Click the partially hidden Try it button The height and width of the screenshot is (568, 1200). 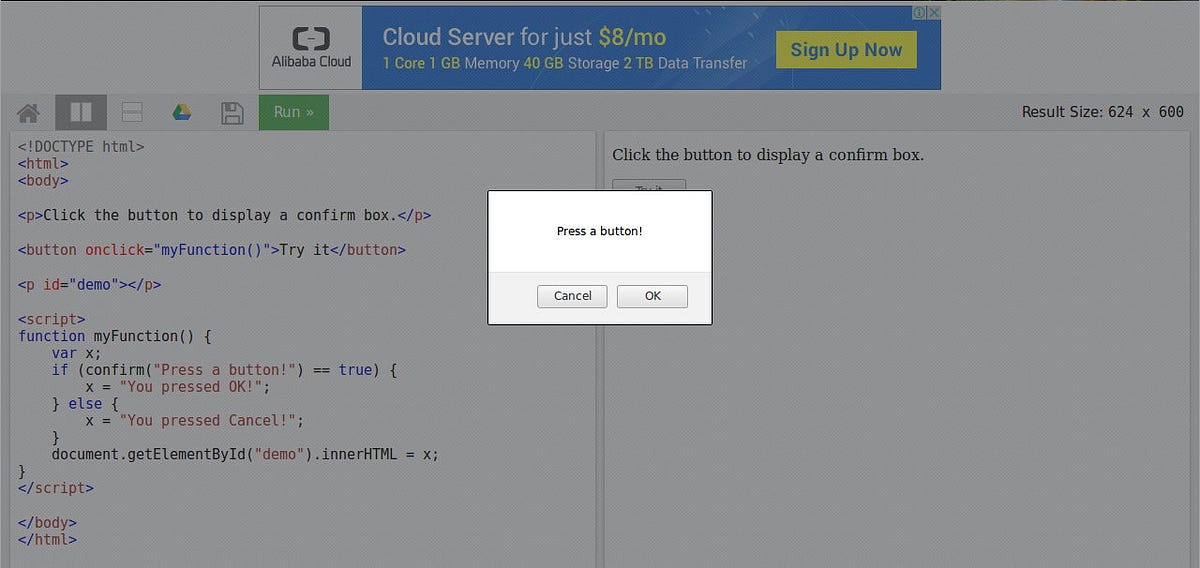[x=648, y=185]
